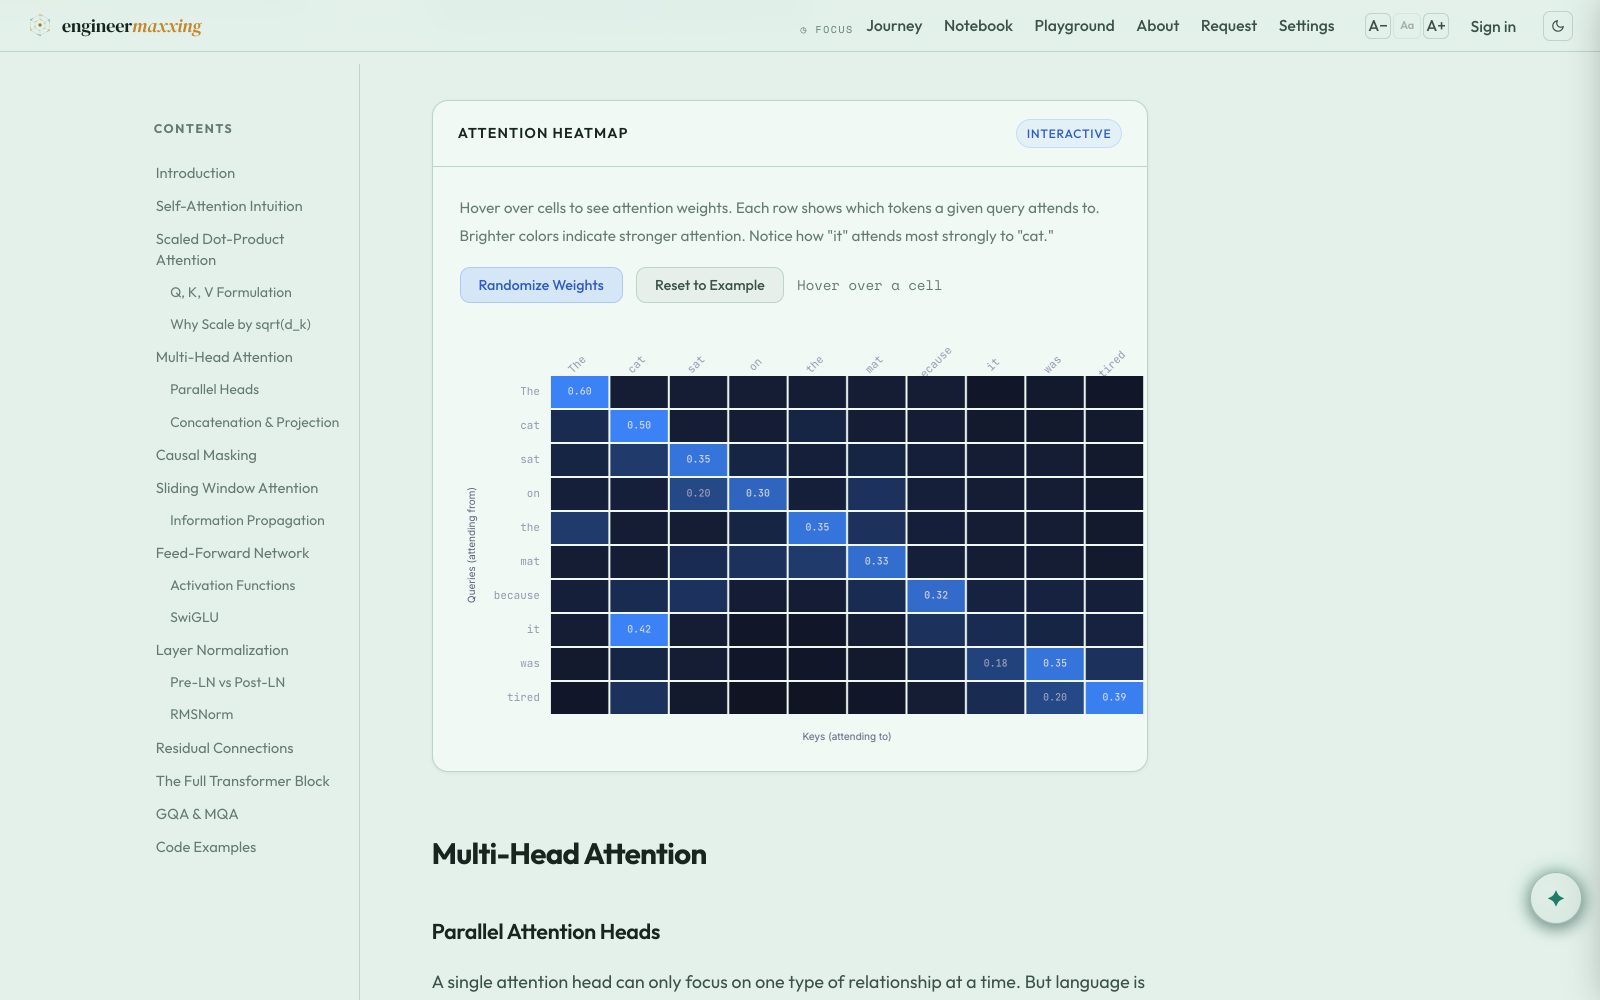The height and width of the screenshot is (1000, 1600).
Task: Jump to GQA & MQA section
Action: pos(197,814)
